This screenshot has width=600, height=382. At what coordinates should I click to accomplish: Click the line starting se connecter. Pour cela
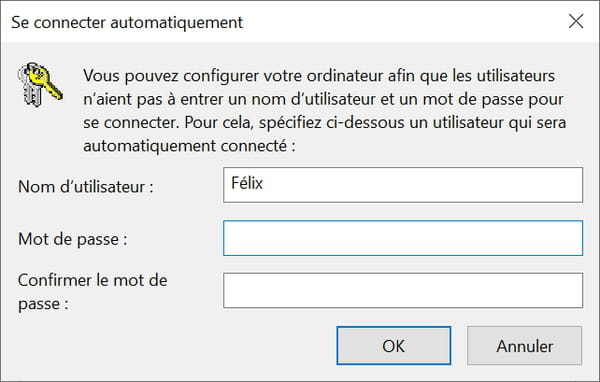click(324, 123)
